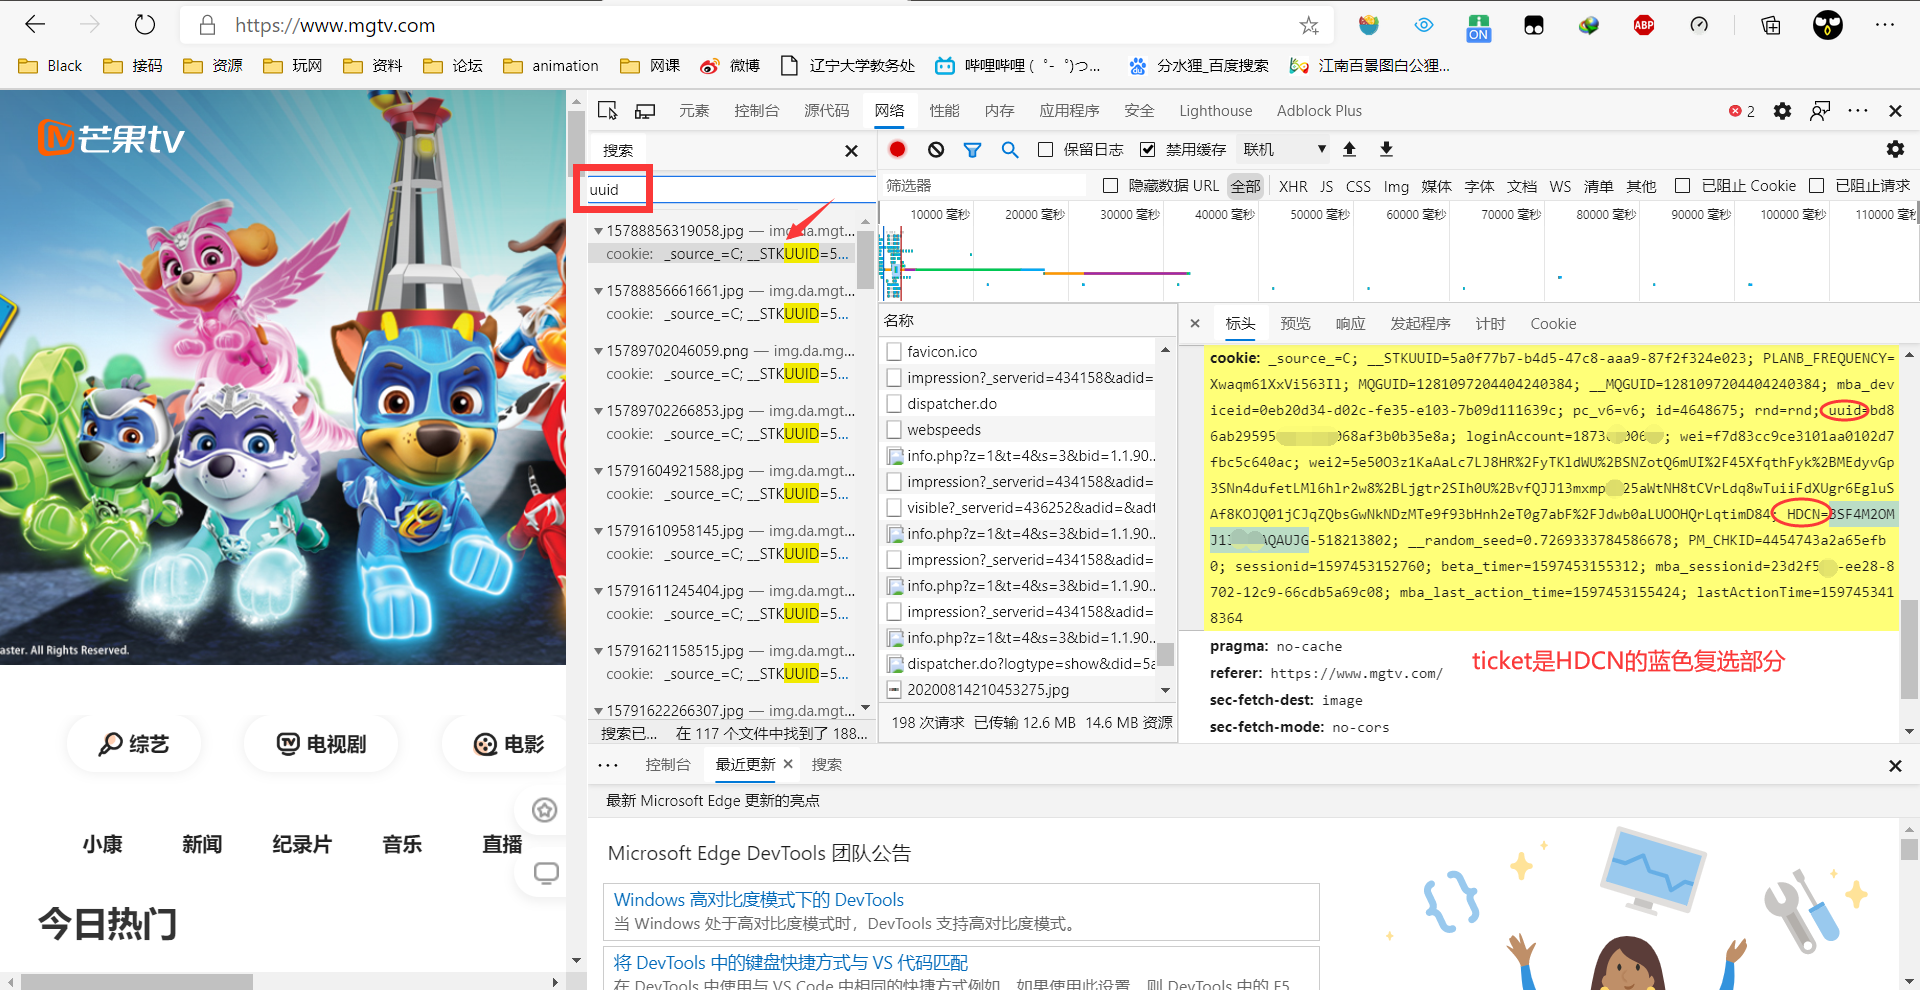
Task: Collapse search result 15791621158515.jpg
Action: [x=598, y=651]
